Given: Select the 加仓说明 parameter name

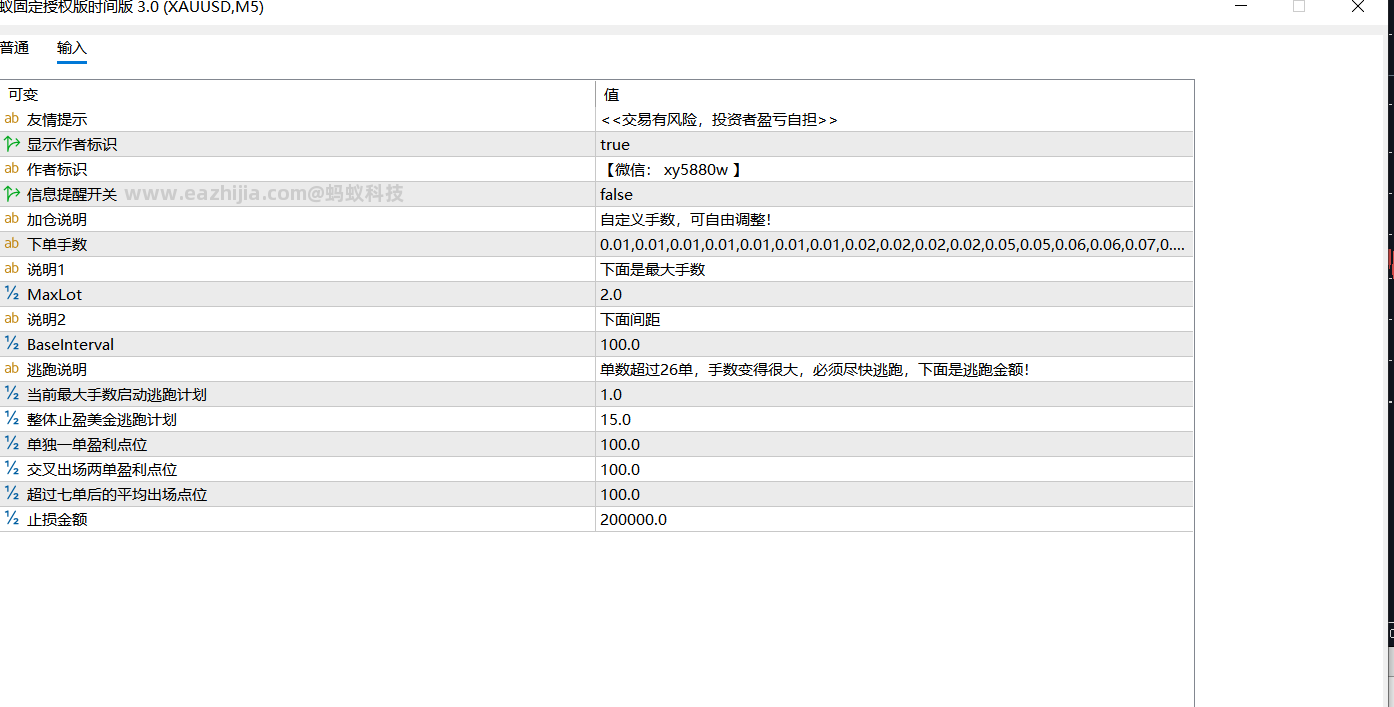Looking at the screenshot, I should click(57, 219).
